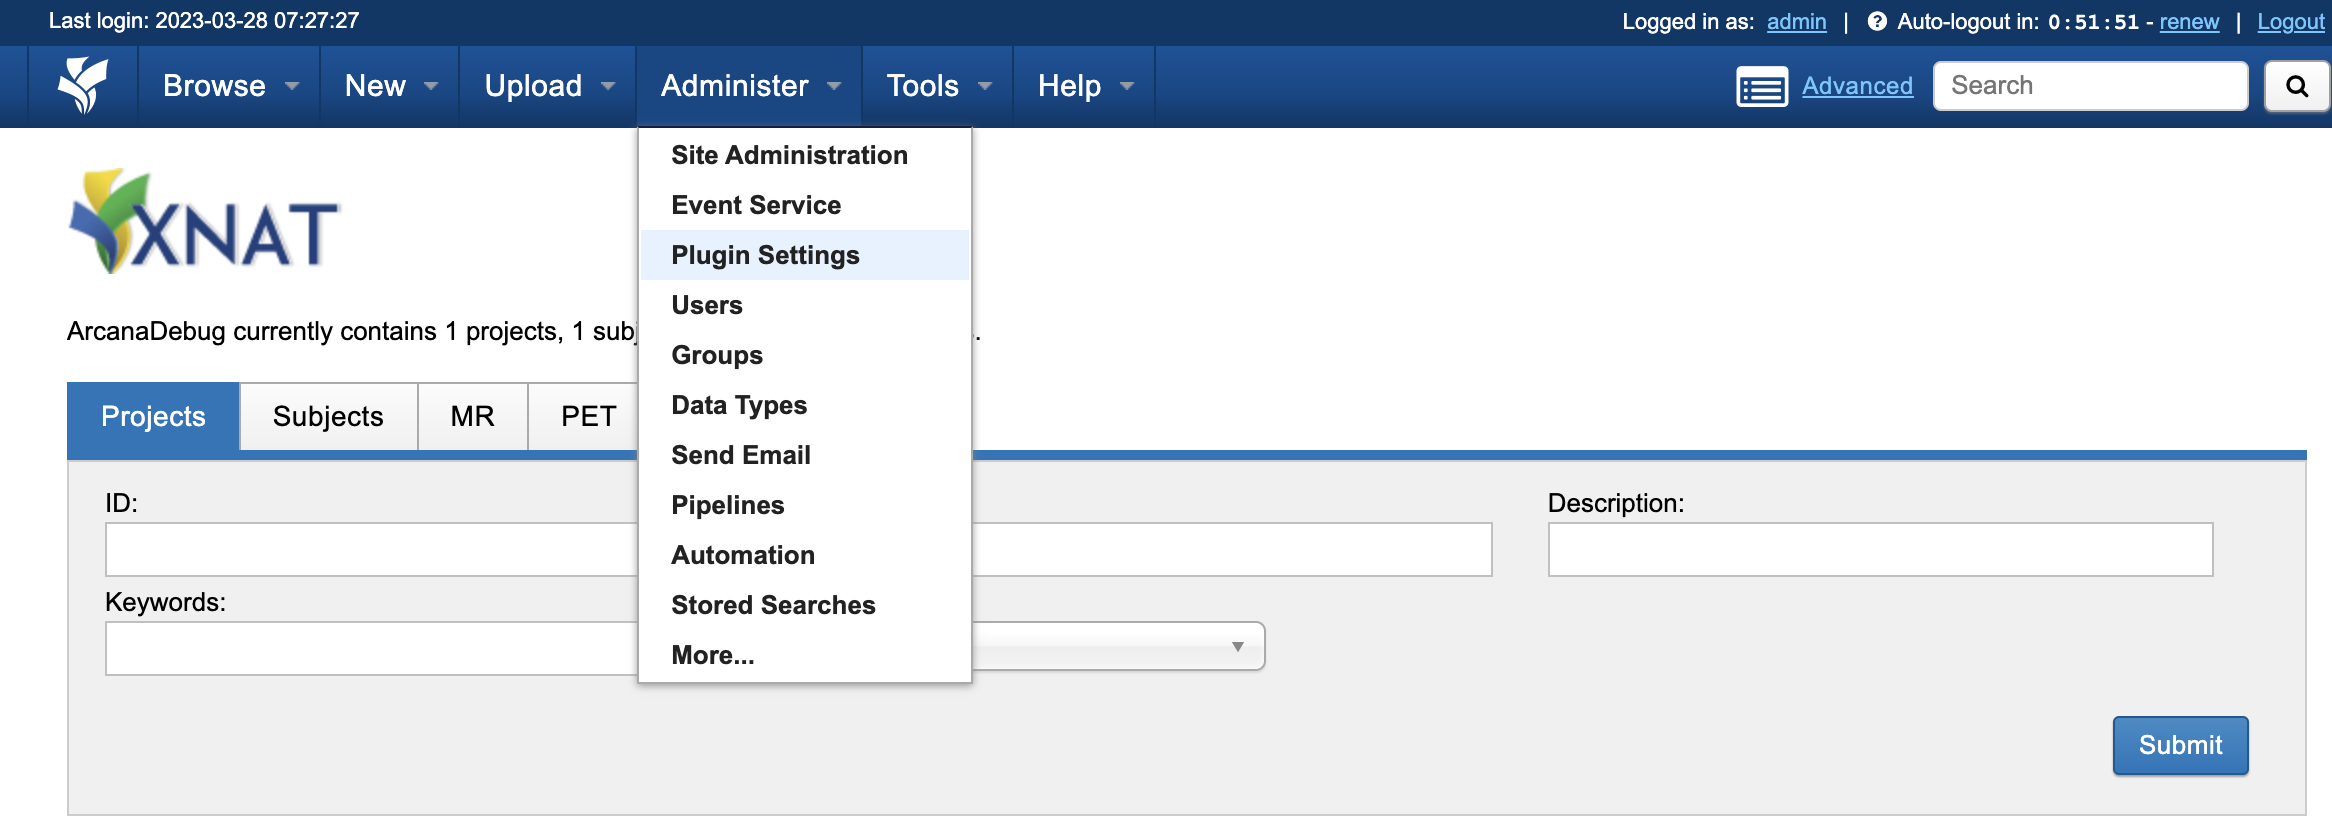Open the Tools menu

tap(938, 86)
